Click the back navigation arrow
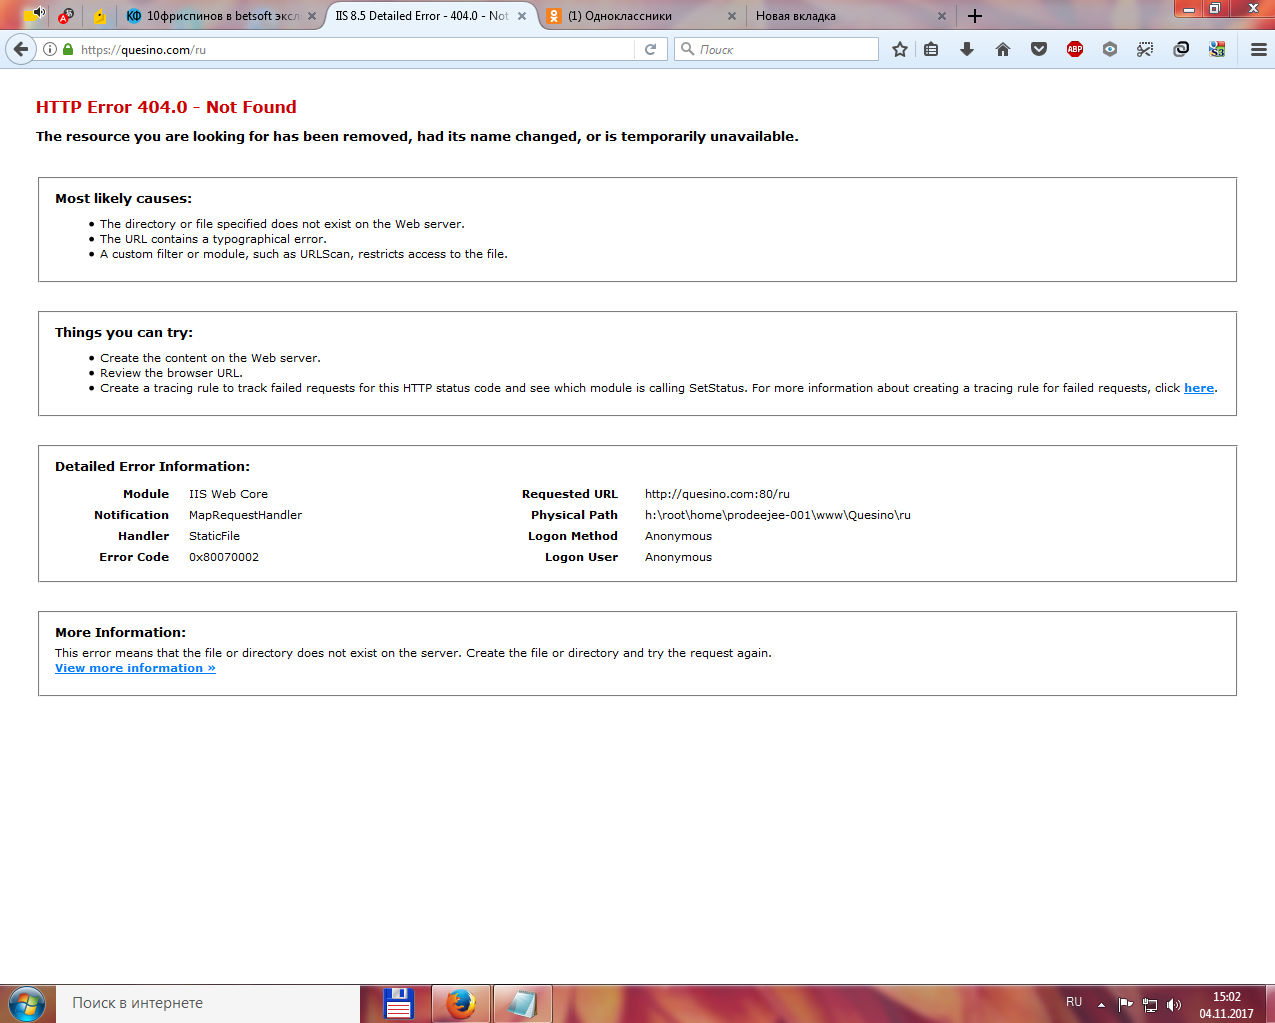1275x1023 pixels. pyautogui.click(x=21, y=49)
